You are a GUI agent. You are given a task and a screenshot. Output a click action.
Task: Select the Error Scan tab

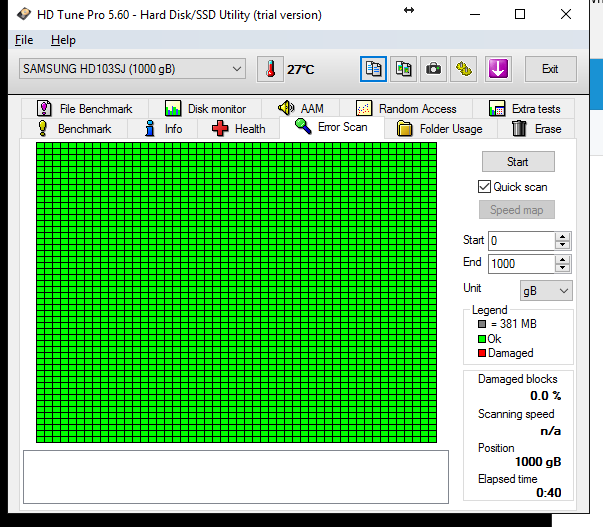331,127
